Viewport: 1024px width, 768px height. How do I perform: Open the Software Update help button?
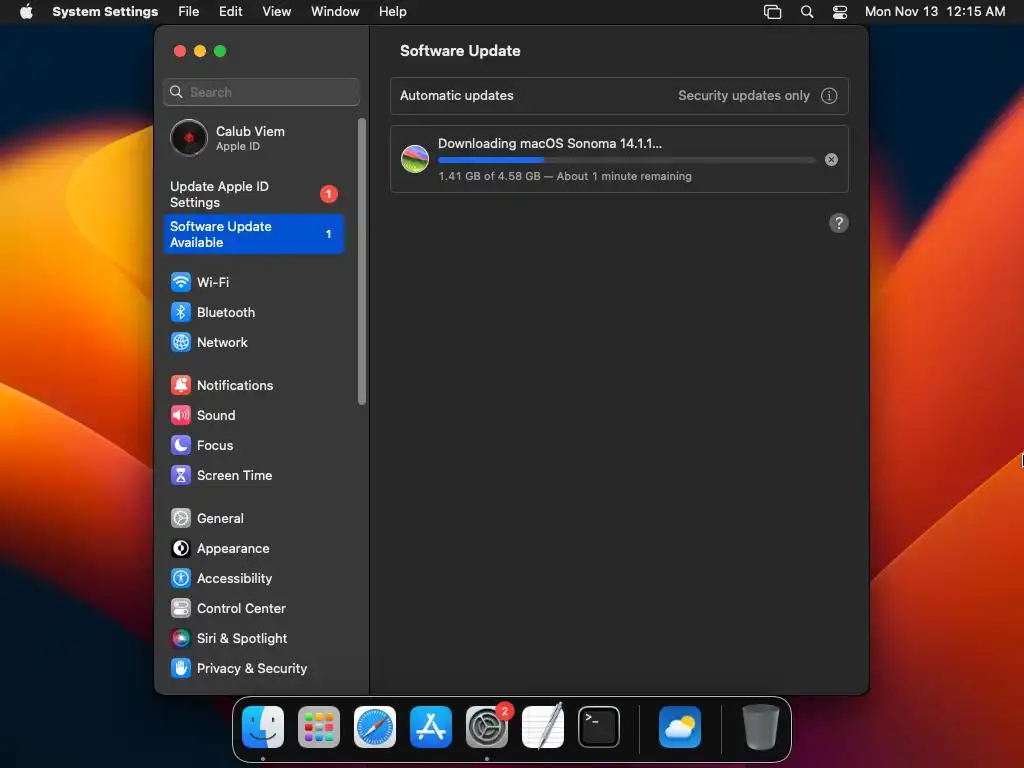click(x=839, y=223)
